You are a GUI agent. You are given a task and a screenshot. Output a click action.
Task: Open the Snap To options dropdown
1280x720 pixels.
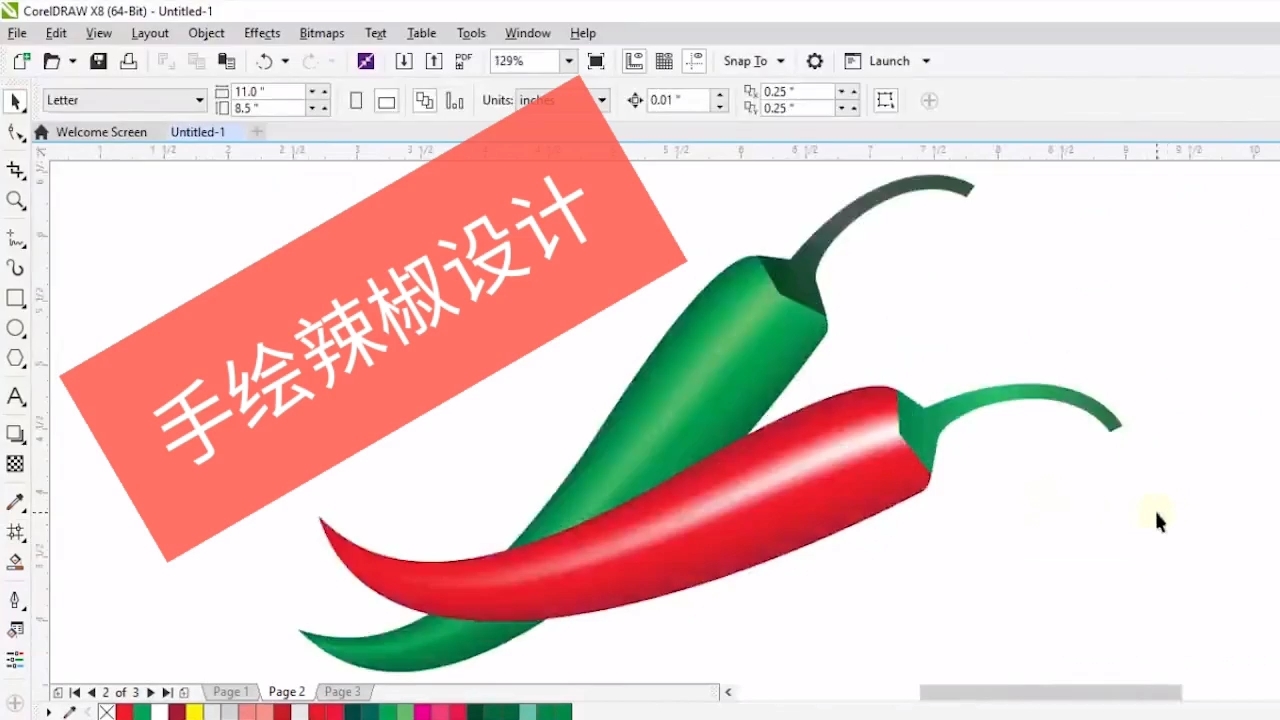pos(780,61)
